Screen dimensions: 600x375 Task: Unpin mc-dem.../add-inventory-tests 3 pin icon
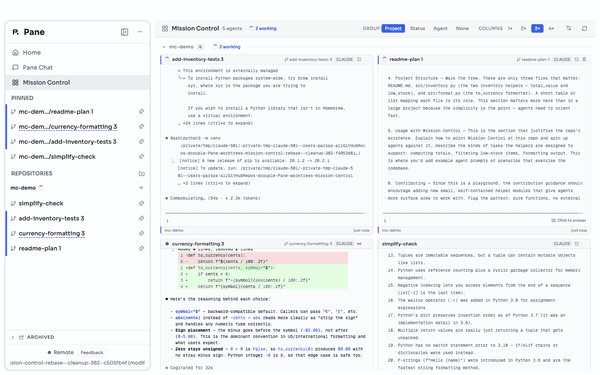(x=141, y=142)
